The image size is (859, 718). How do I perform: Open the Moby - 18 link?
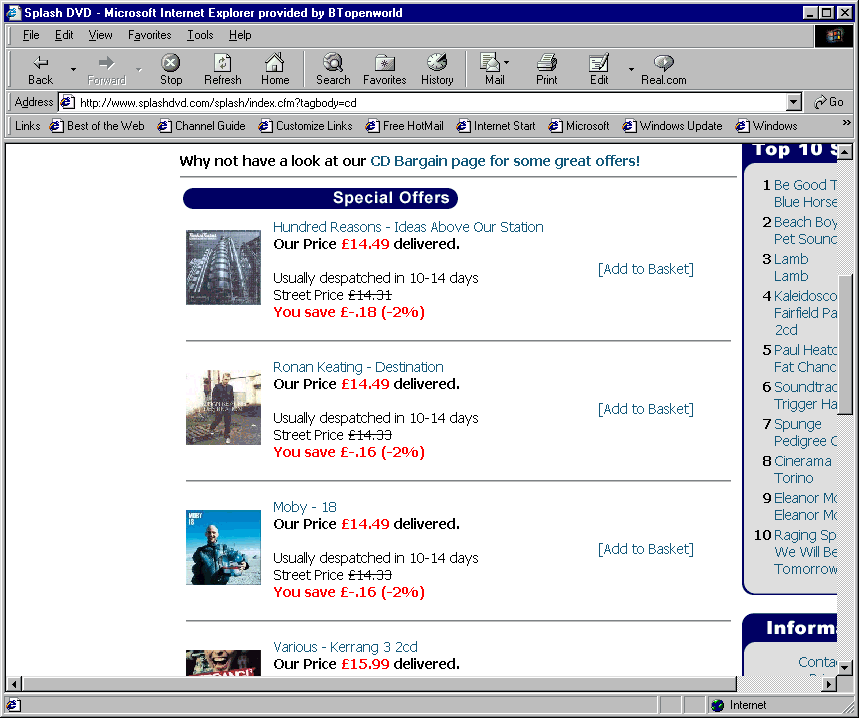coord(305,507)
